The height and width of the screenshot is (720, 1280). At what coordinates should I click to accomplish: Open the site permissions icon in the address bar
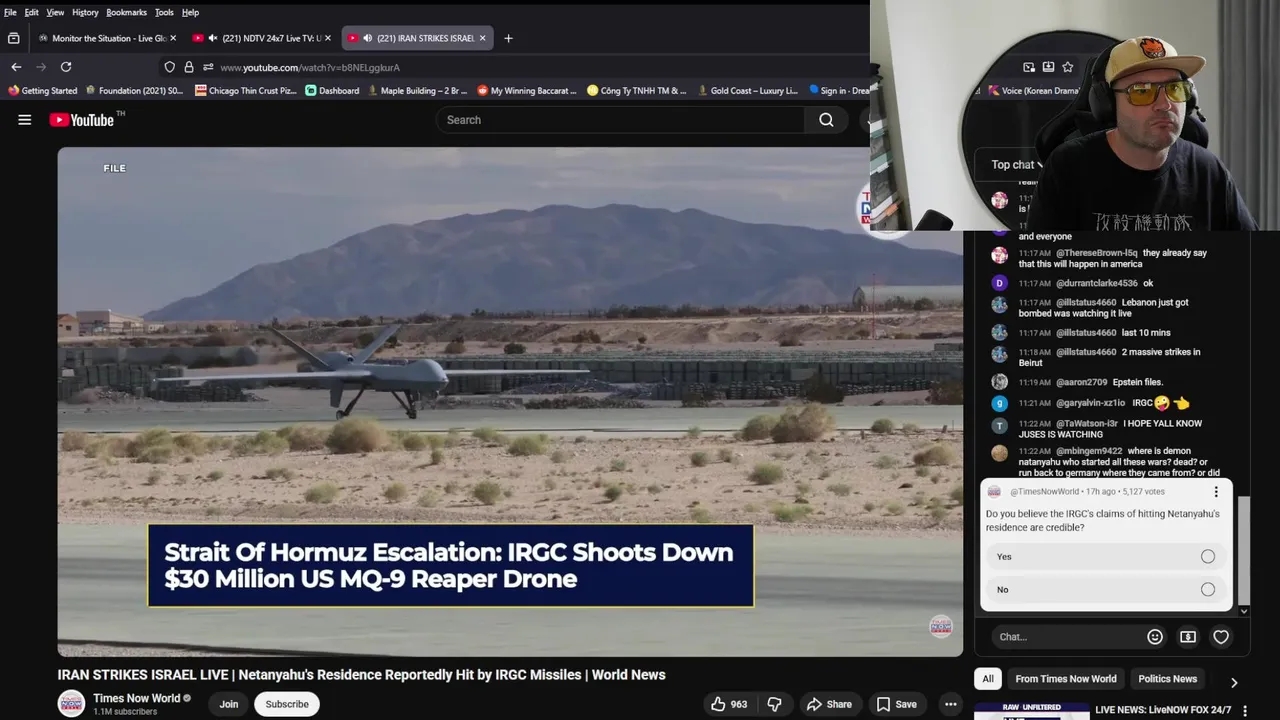coord(207,67)
